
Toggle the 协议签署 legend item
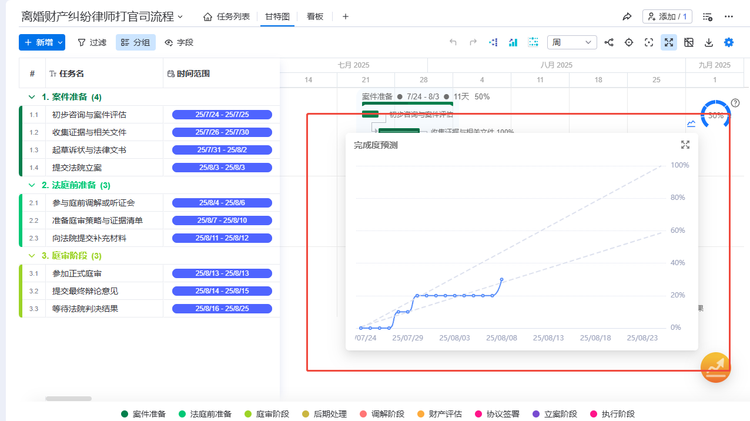tap(497, 414)
